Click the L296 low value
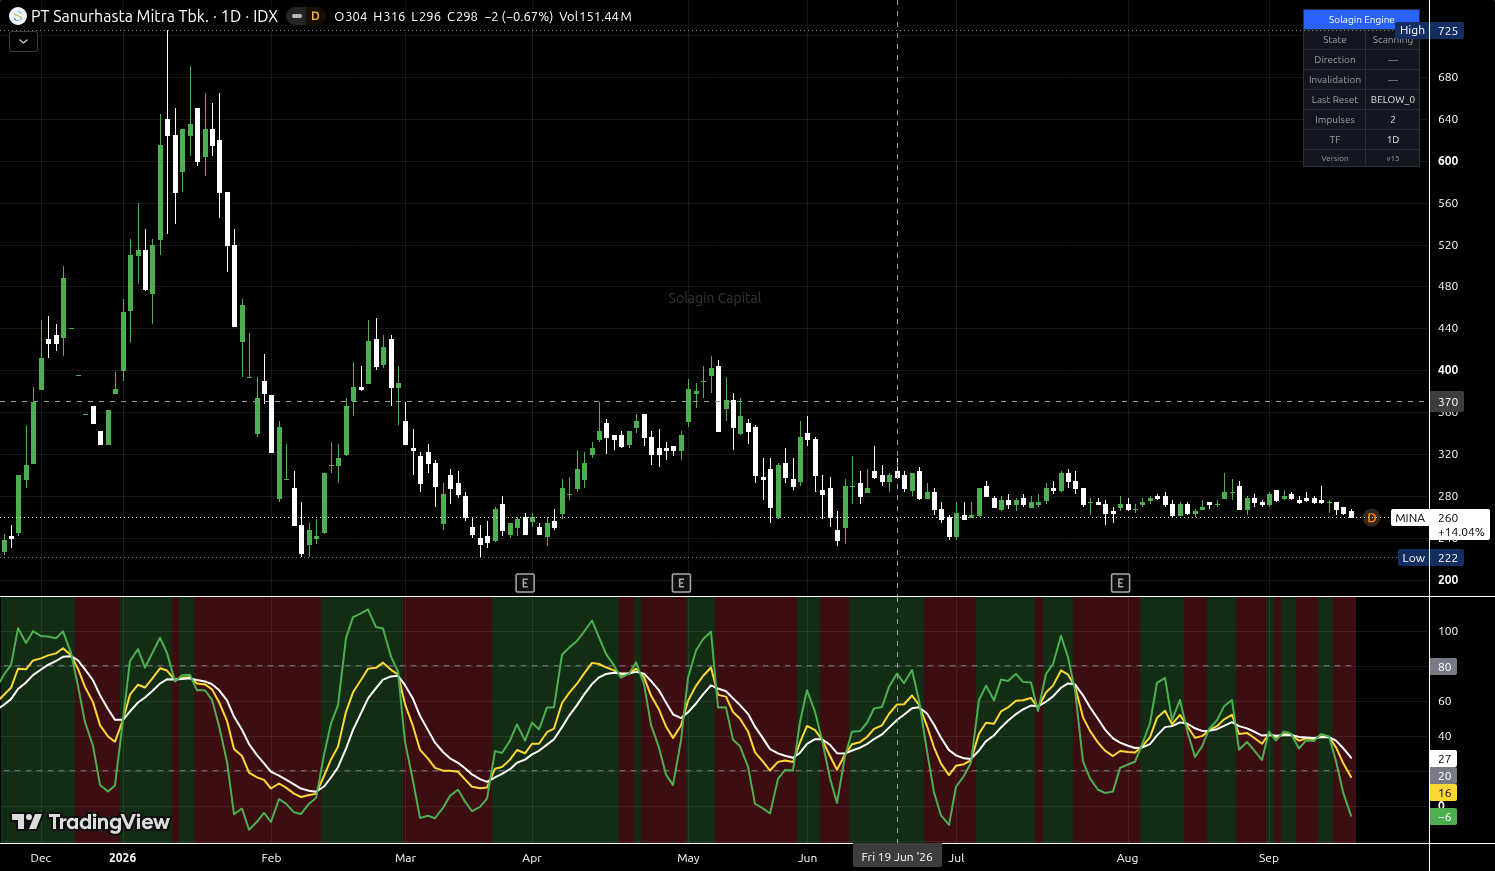Viewport: 1495px width, 871px height. pos(426,17)
